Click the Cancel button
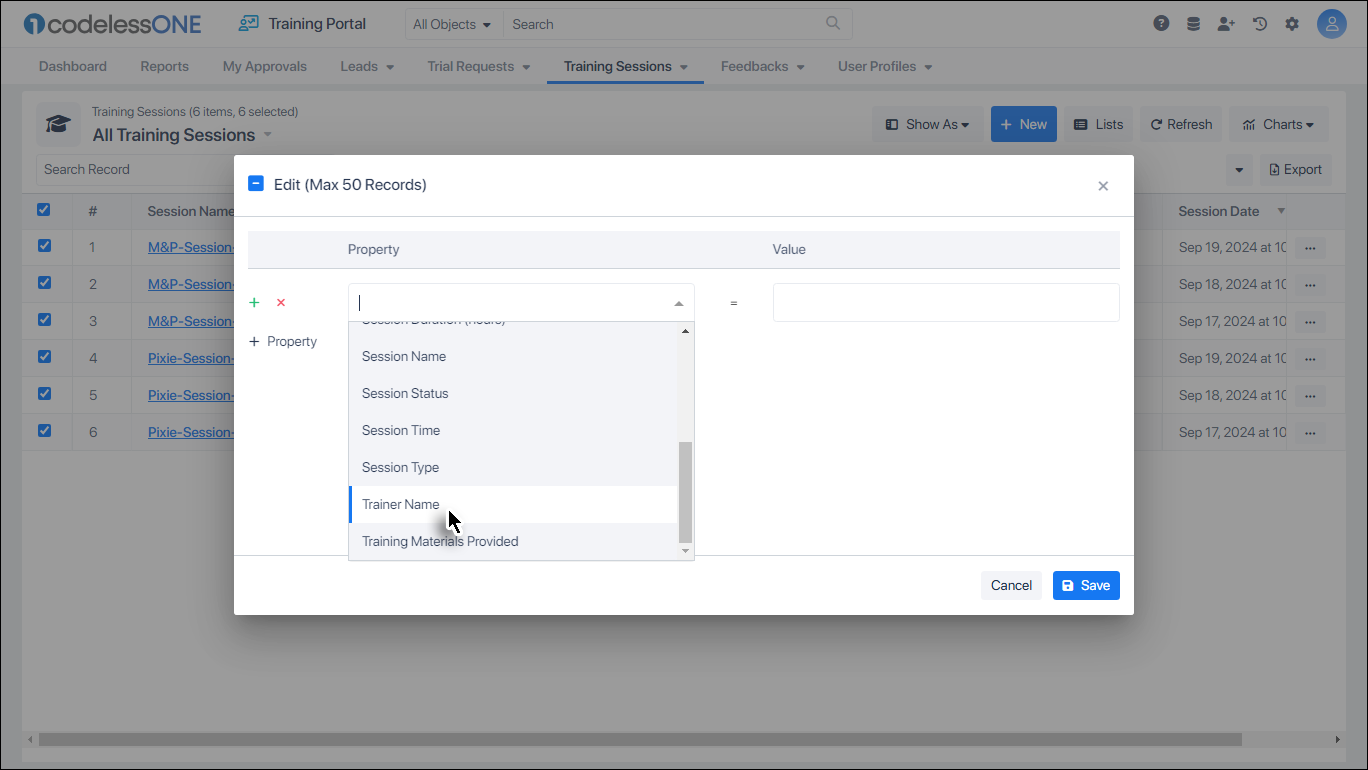 click(1011, 585)
